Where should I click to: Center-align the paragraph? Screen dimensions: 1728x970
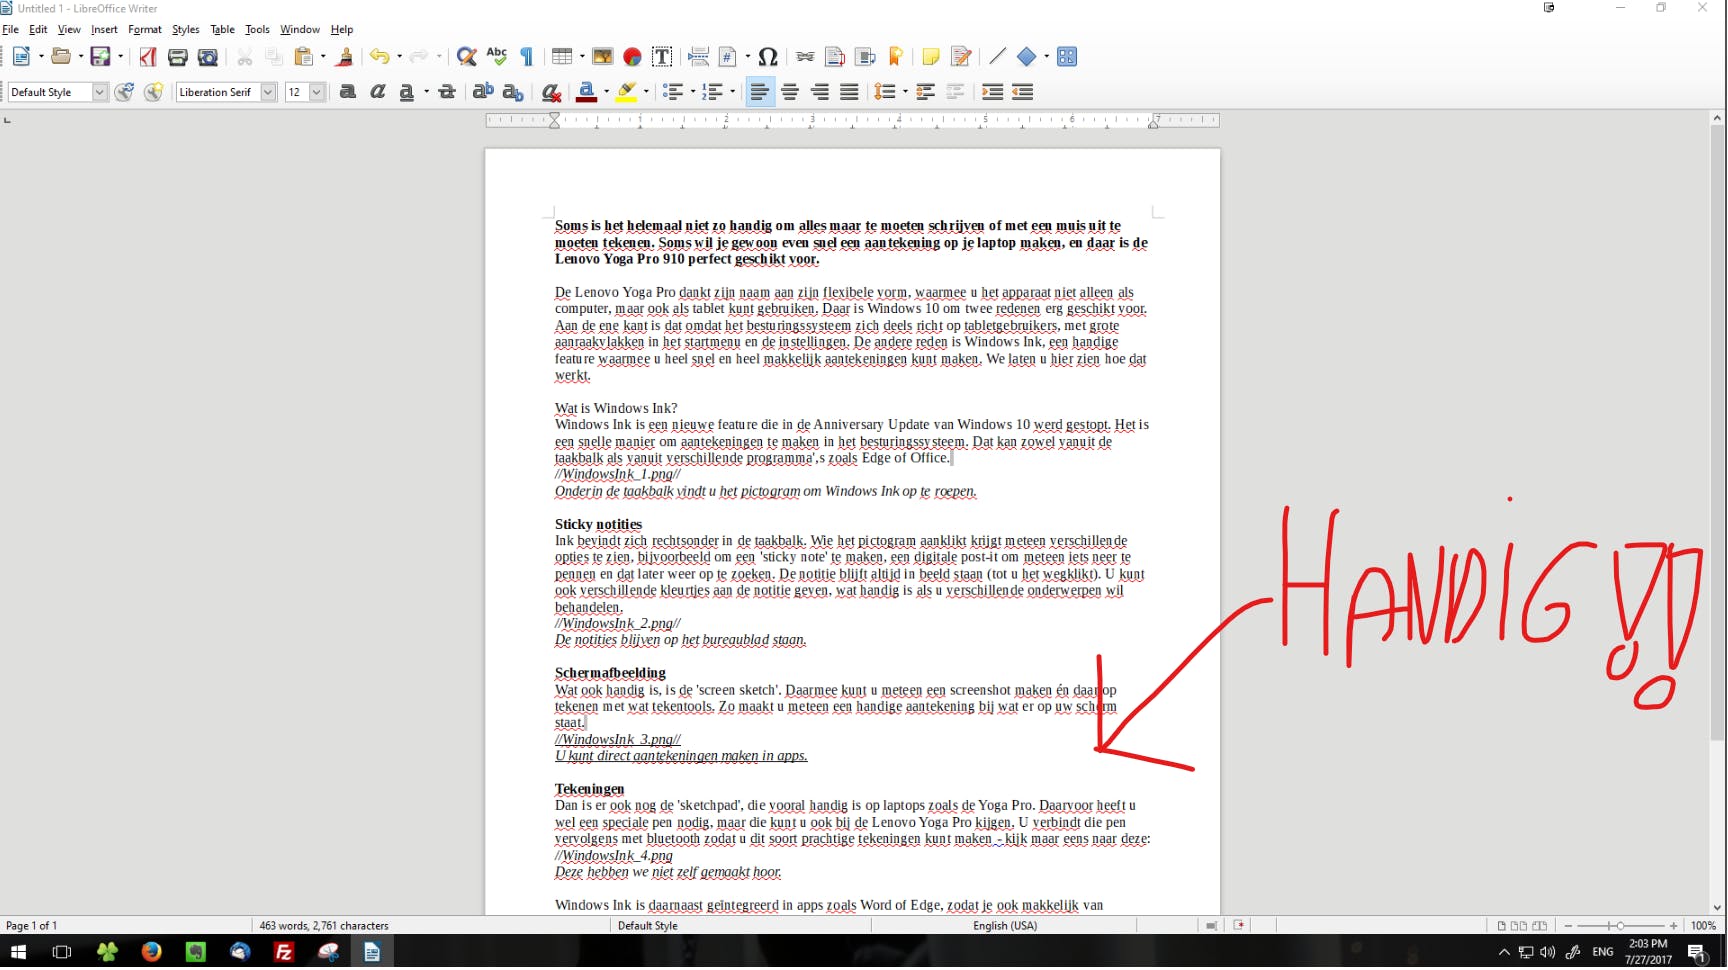tap(790, 93)
